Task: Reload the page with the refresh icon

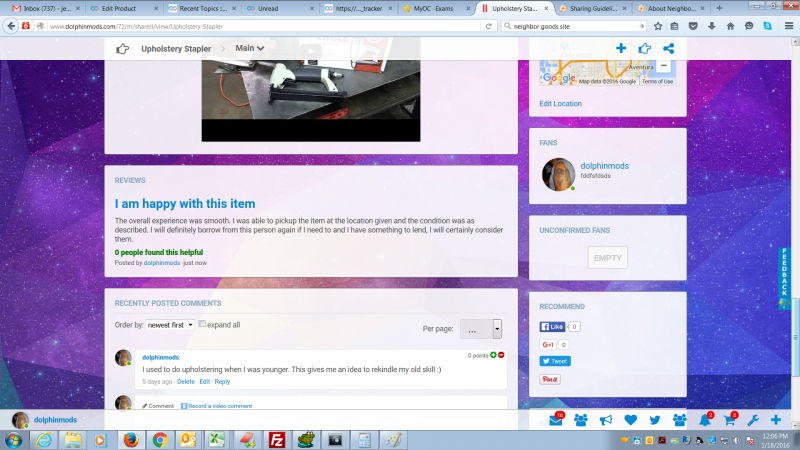Action: tap(488, 26)
